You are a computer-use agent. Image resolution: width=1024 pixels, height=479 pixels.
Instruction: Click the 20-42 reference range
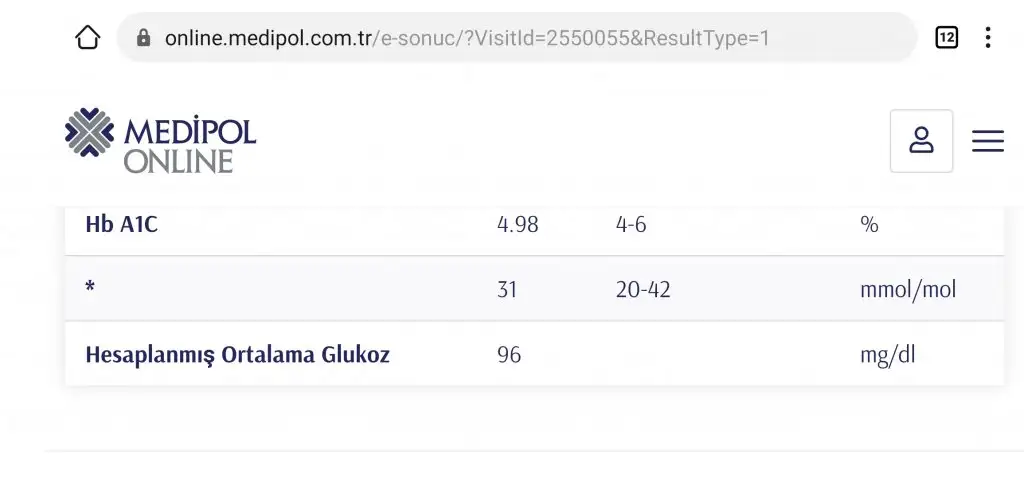[643, 289]
